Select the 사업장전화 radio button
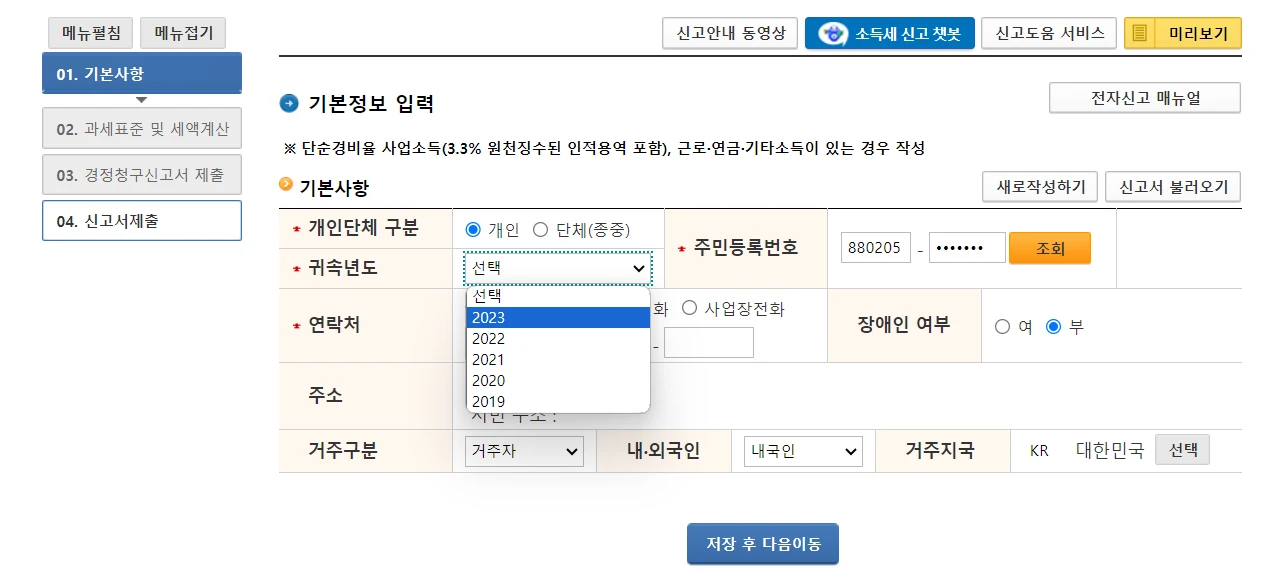Viewport: 1276px width, 580px height. pos(689,308)
